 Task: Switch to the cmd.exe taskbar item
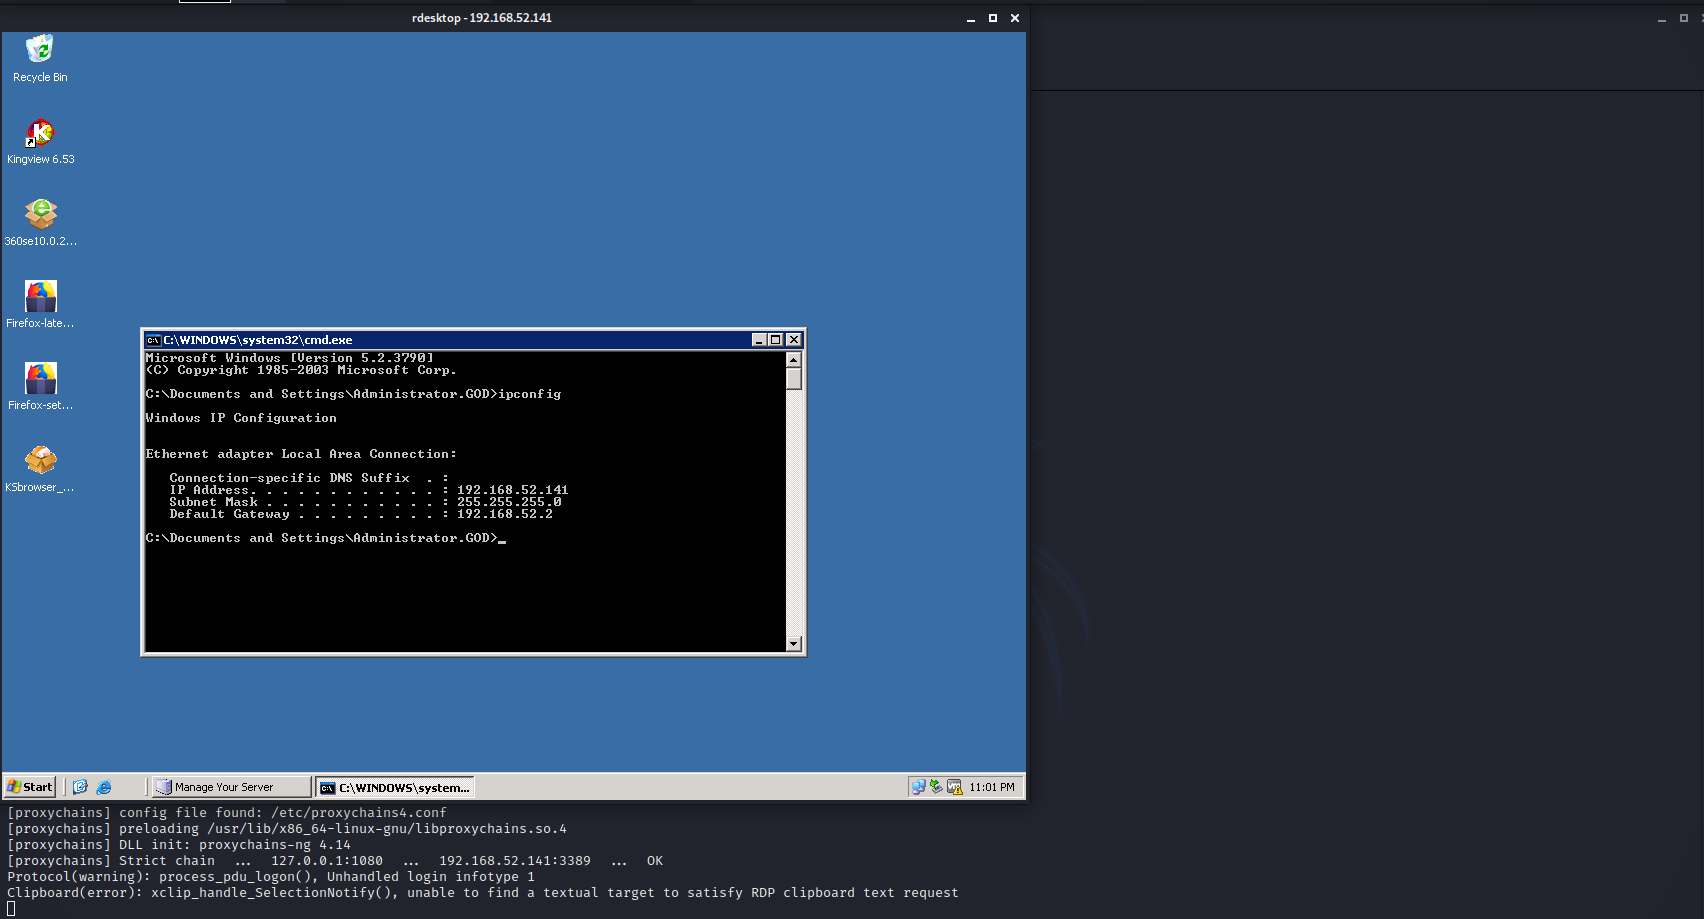pos(395,787)
